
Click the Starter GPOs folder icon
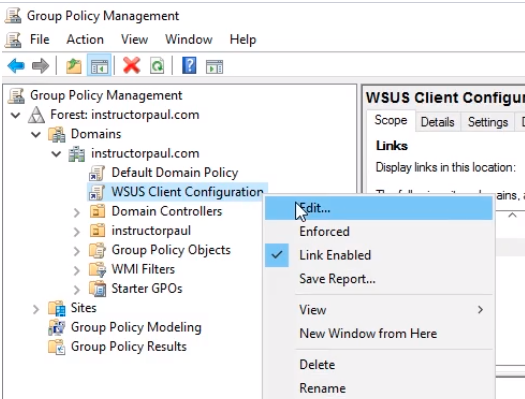[97, 289]
